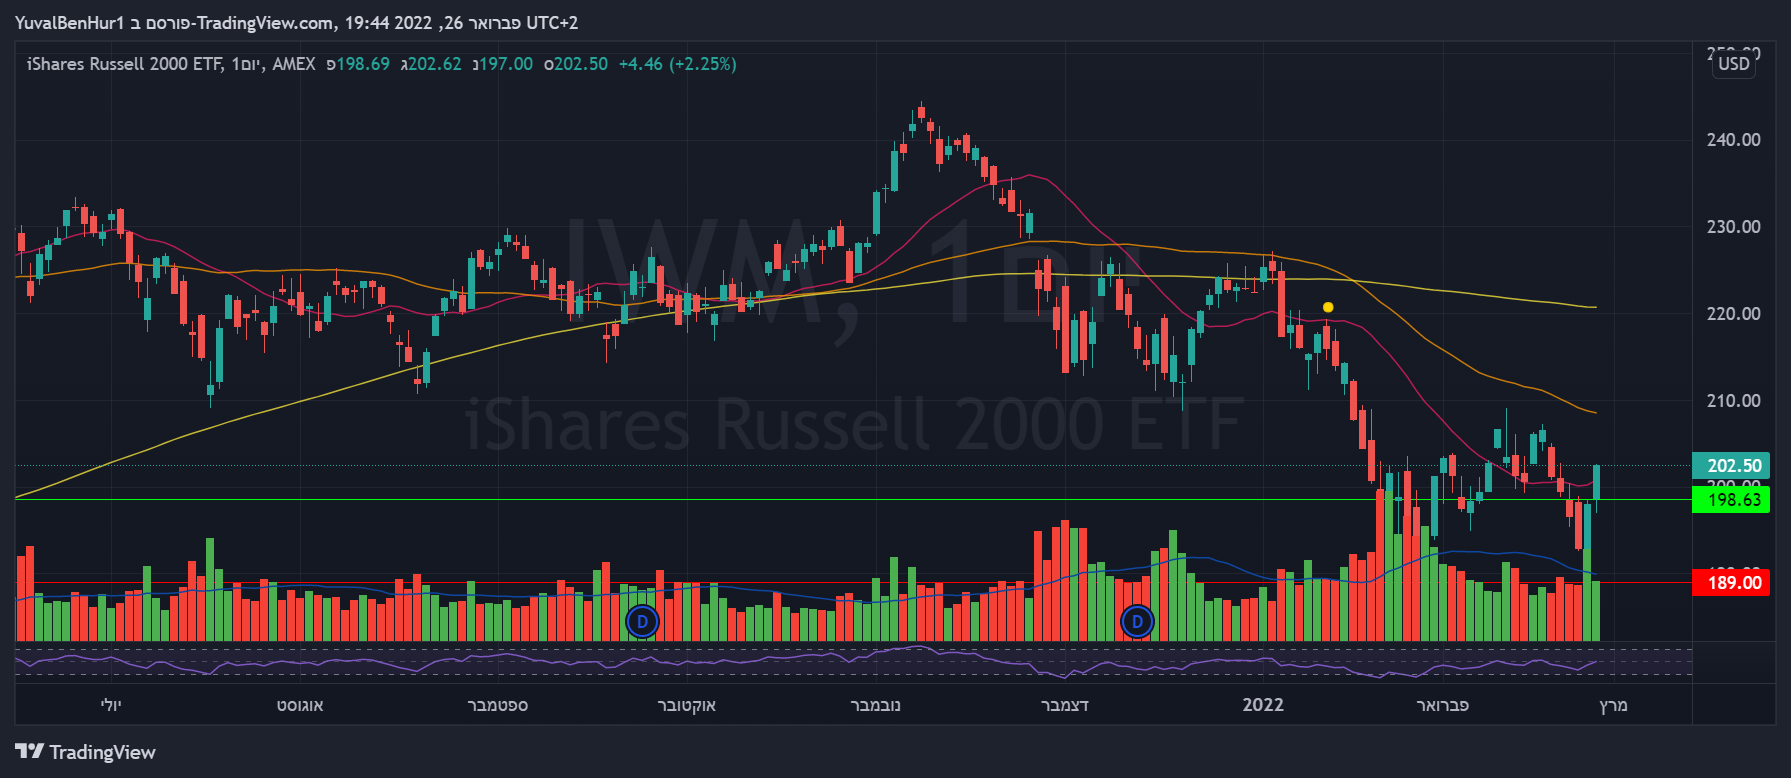This screenshot has width=1791, height=778.
Task: Click the red 189.00 price label
Action: 1731,582
